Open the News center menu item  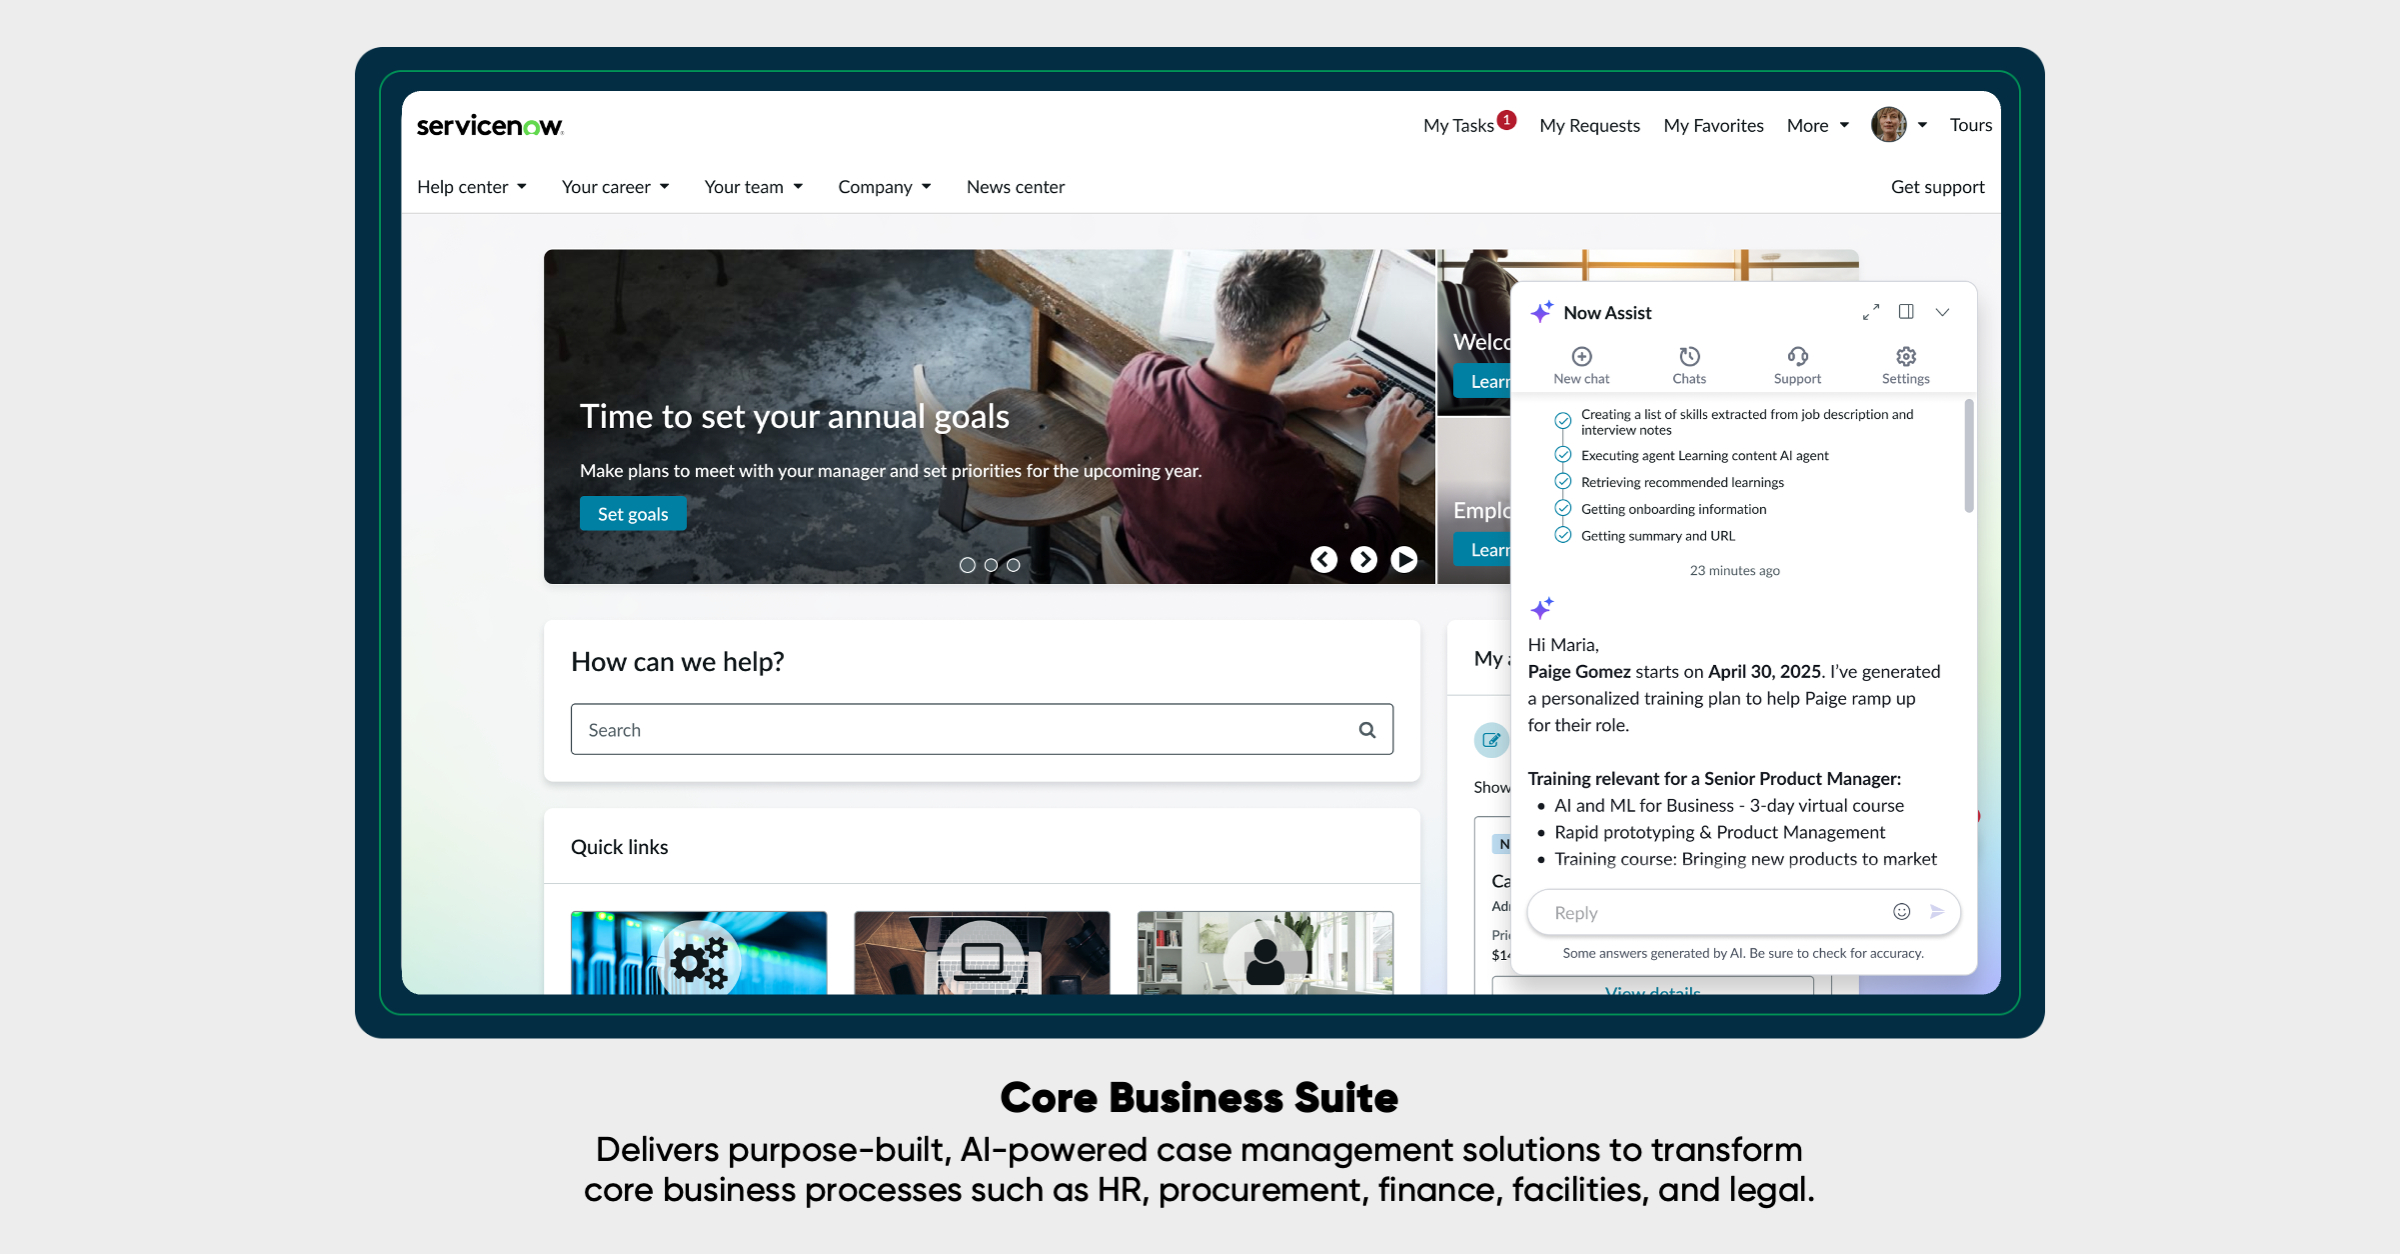coord(1015,187)
